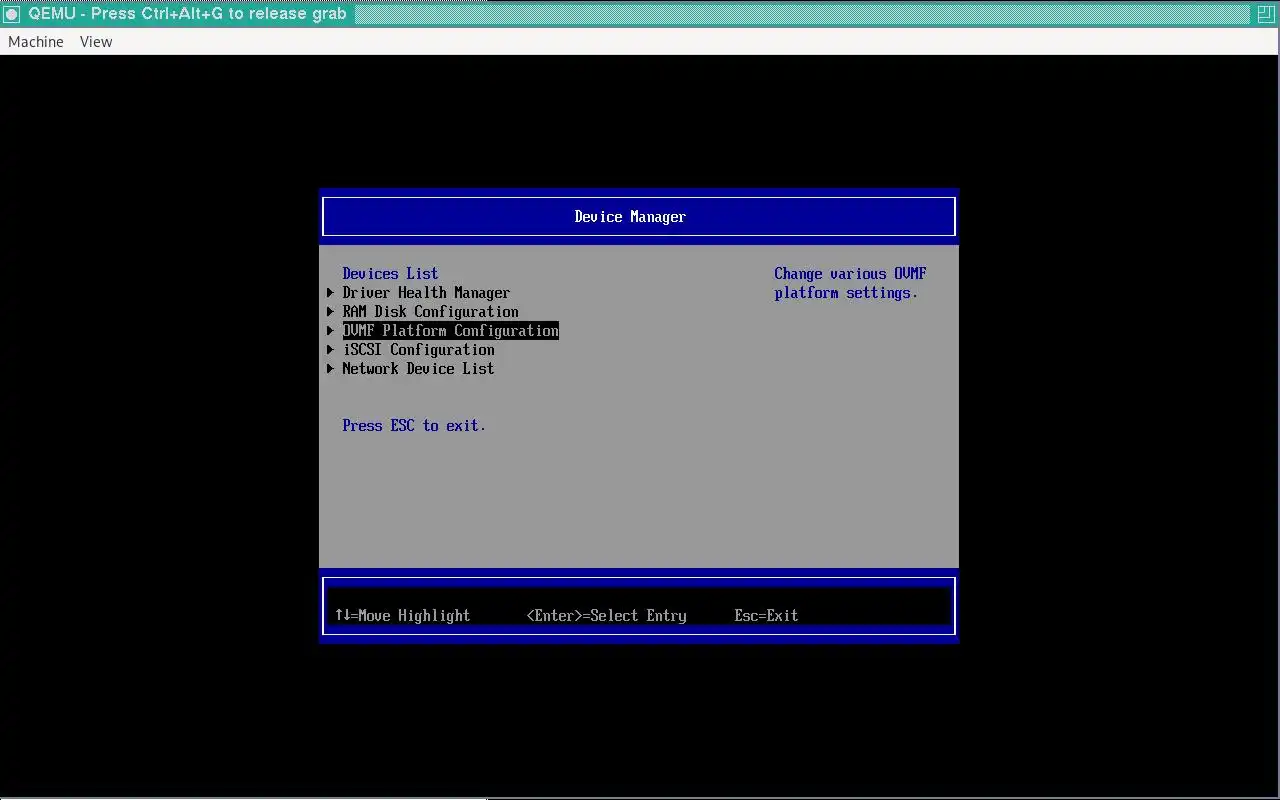Select OVMF Platform Configuration entry

450,331
